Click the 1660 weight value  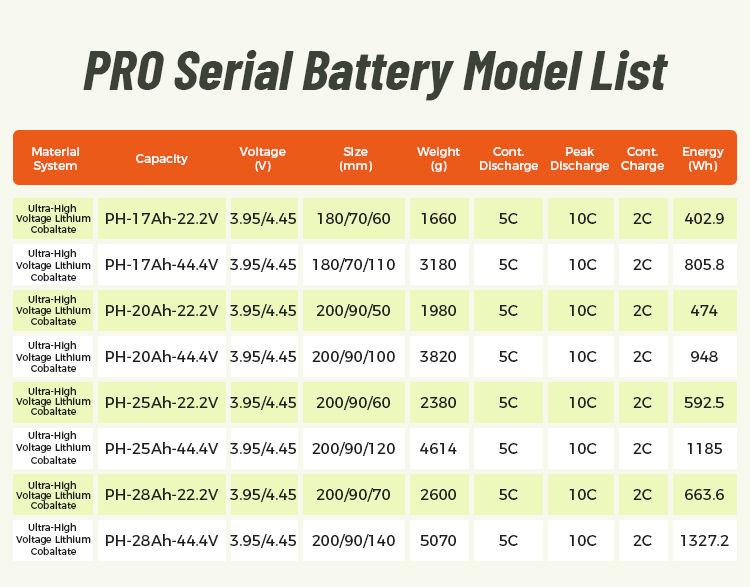coord(439,218)
